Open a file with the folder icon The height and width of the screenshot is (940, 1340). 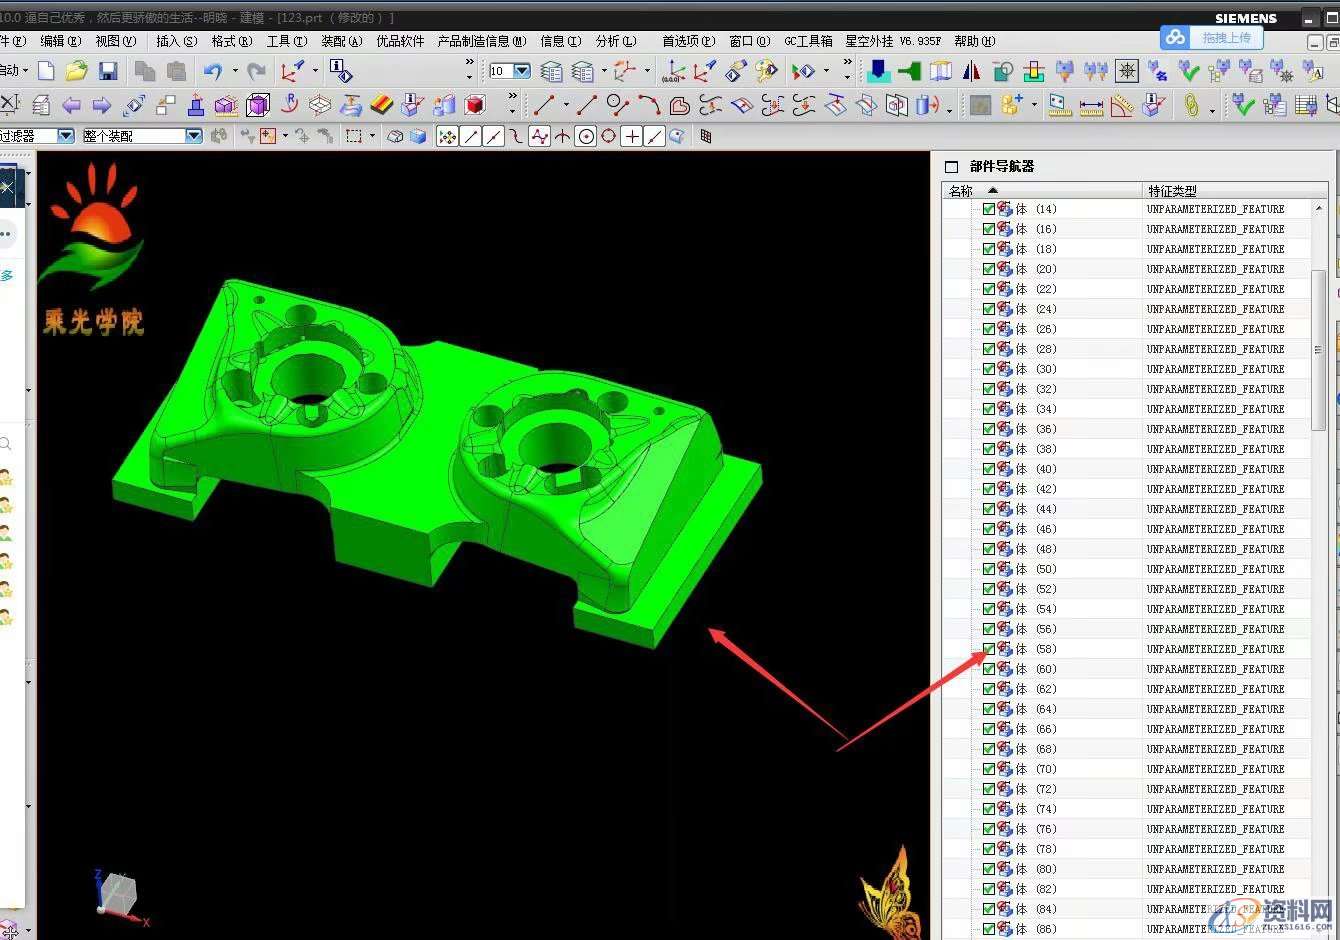tap(77, 71)
